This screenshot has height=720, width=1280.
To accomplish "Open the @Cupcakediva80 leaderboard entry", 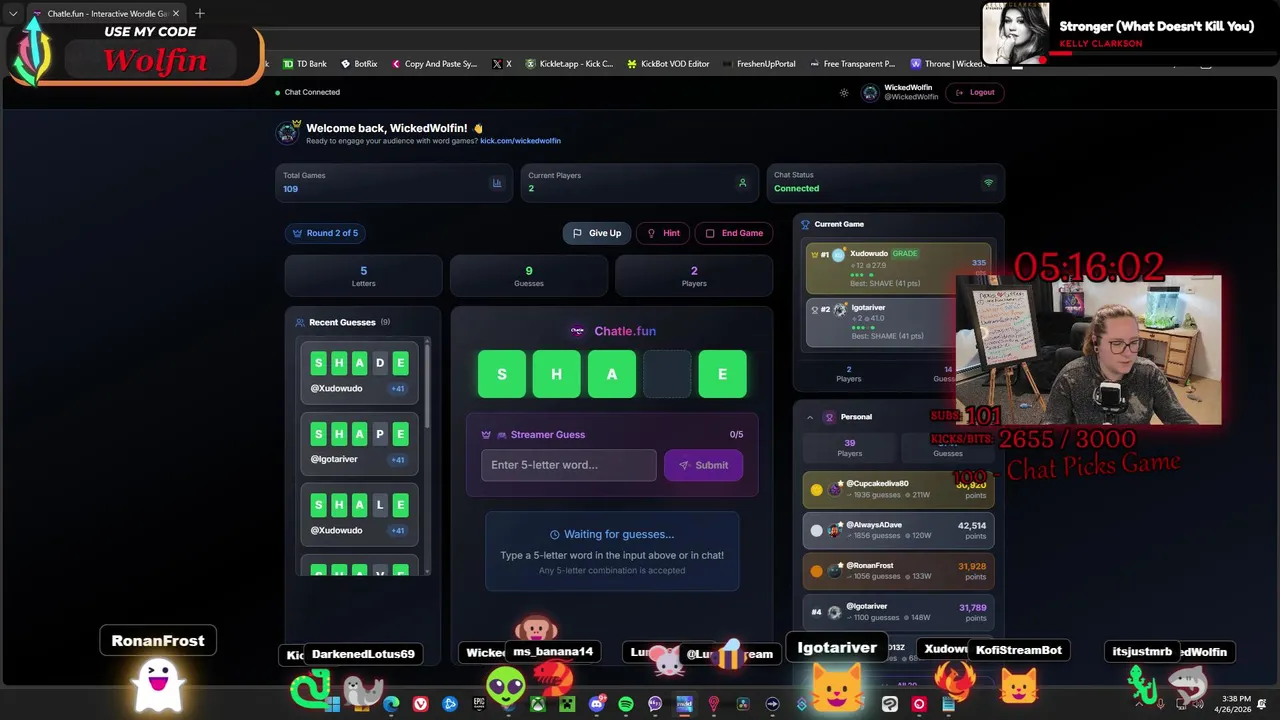I will [898, 488].
